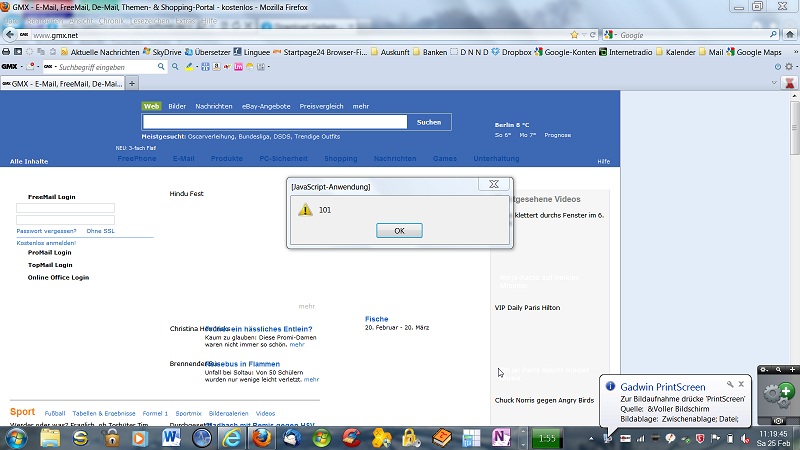Select the Bilder search tab
Screen dimensions: 800x450
[x=177, y=106]
